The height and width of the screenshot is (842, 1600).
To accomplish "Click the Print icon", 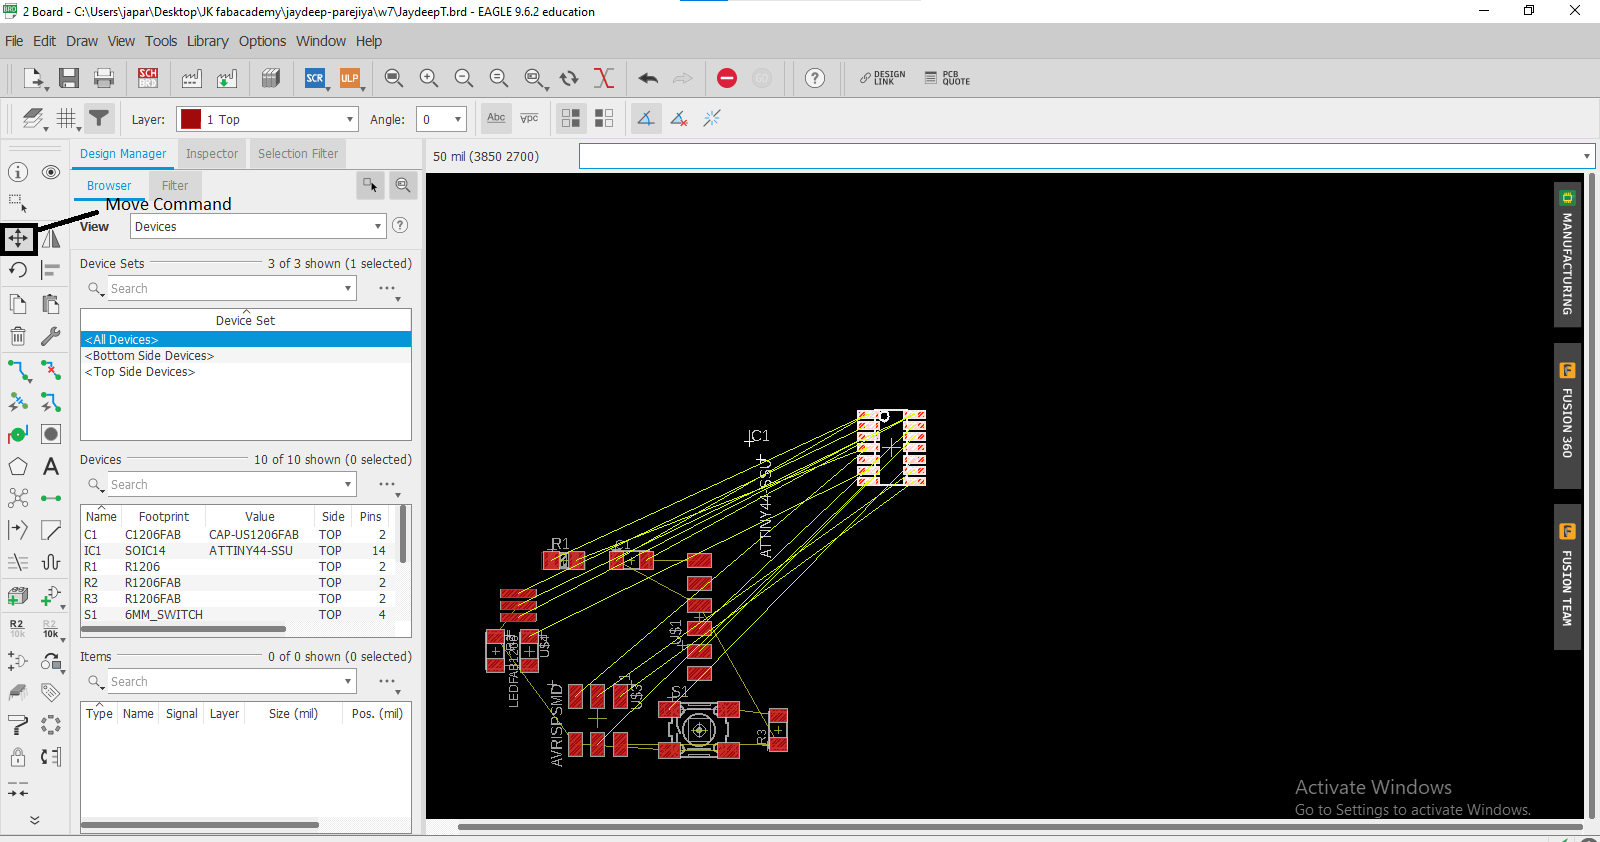I will [x=103, y=78].
